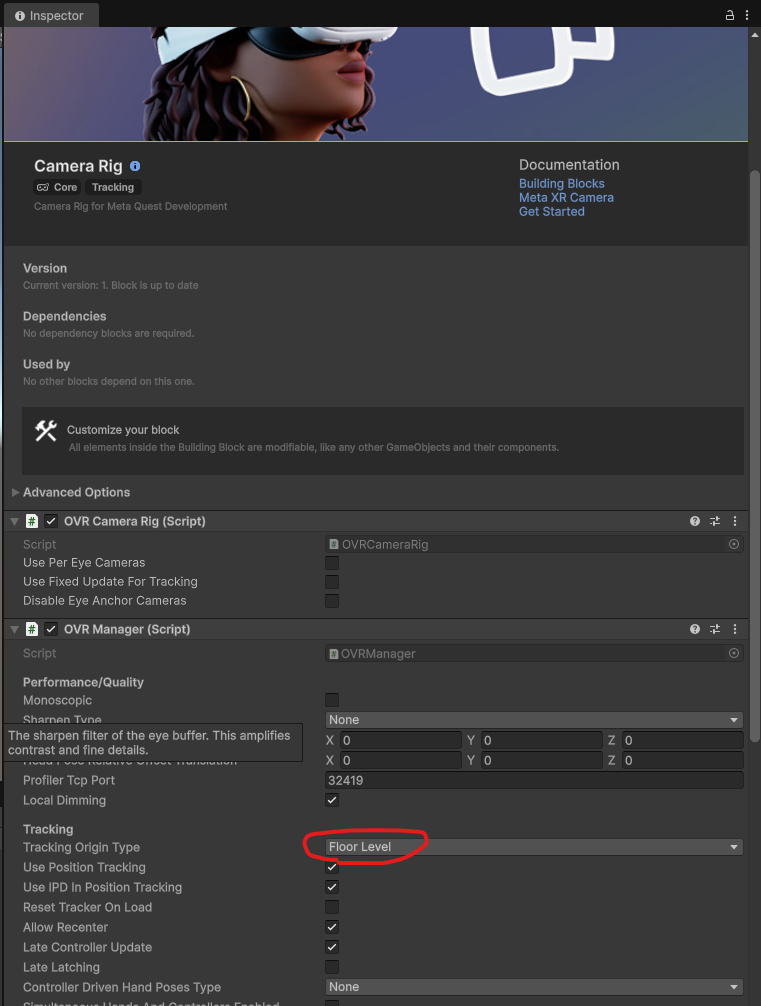Click the lower row X translation field
761x1006 pixels.
[x=400, y=760]
